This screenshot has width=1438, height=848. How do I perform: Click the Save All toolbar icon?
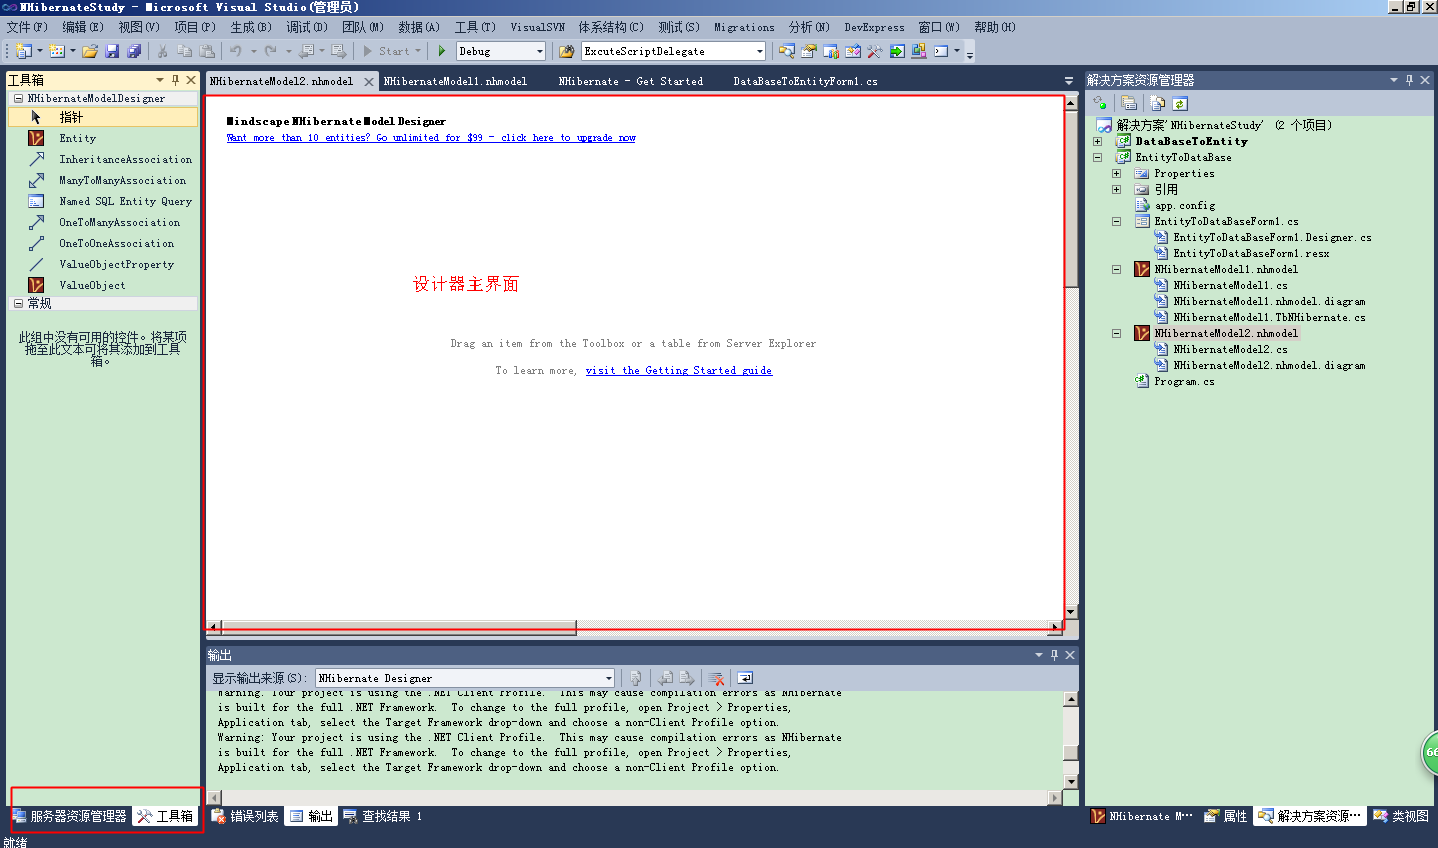(x=134, y=51)
